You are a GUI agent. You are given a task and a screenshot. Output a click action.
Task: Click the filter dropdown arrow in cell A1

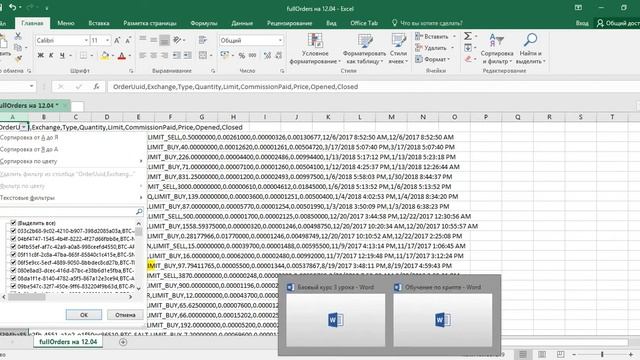pos(24,127)
